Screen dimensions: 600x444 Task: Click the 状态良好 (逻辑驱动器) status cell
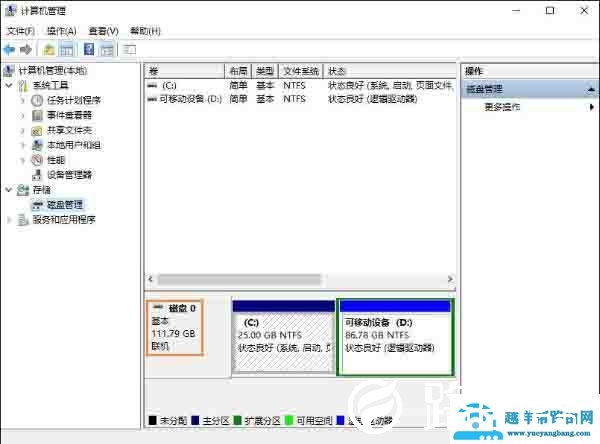click(372, 99)
